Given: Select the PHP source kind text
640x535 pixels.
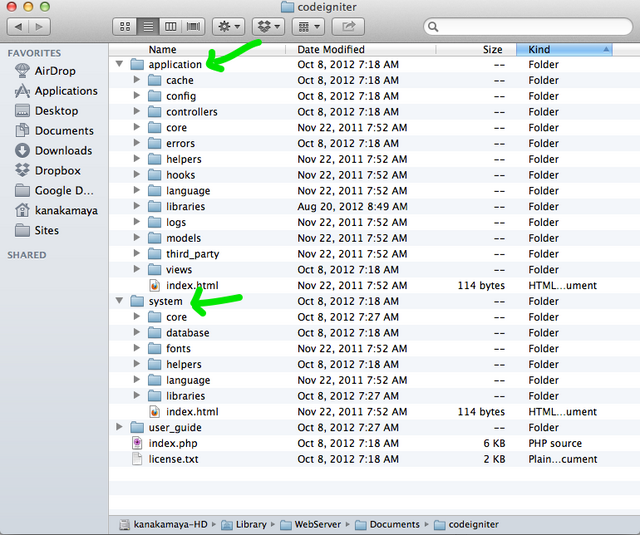Looking at the screenshot, I should coord(555,443).
